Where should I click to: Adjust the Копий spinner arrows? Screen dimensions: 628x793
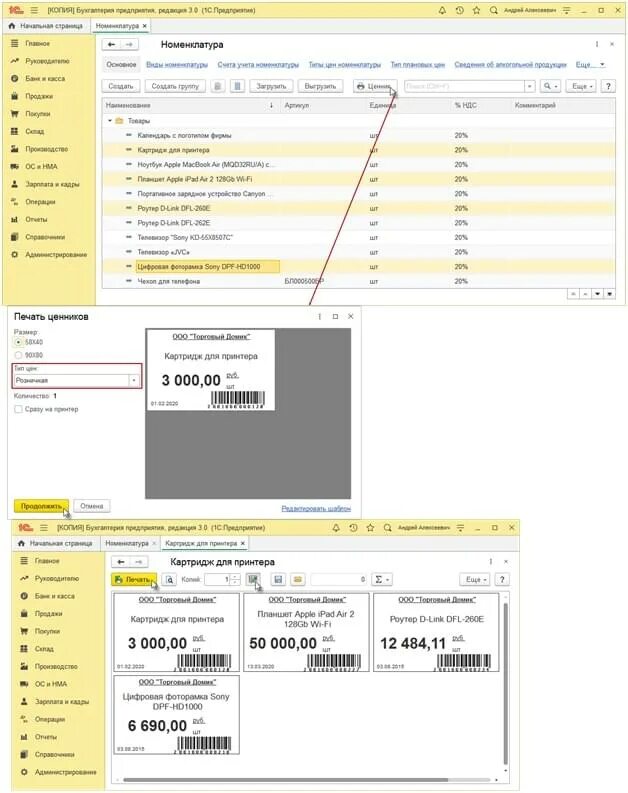[x=235, y=580]
